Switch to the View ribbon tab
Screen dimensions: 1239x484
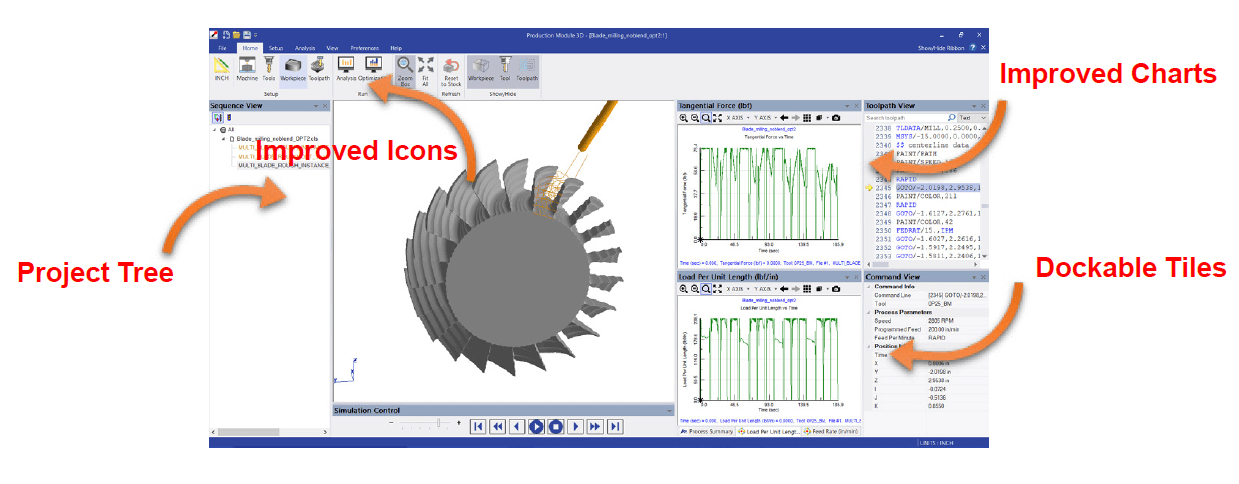point(333,48)
